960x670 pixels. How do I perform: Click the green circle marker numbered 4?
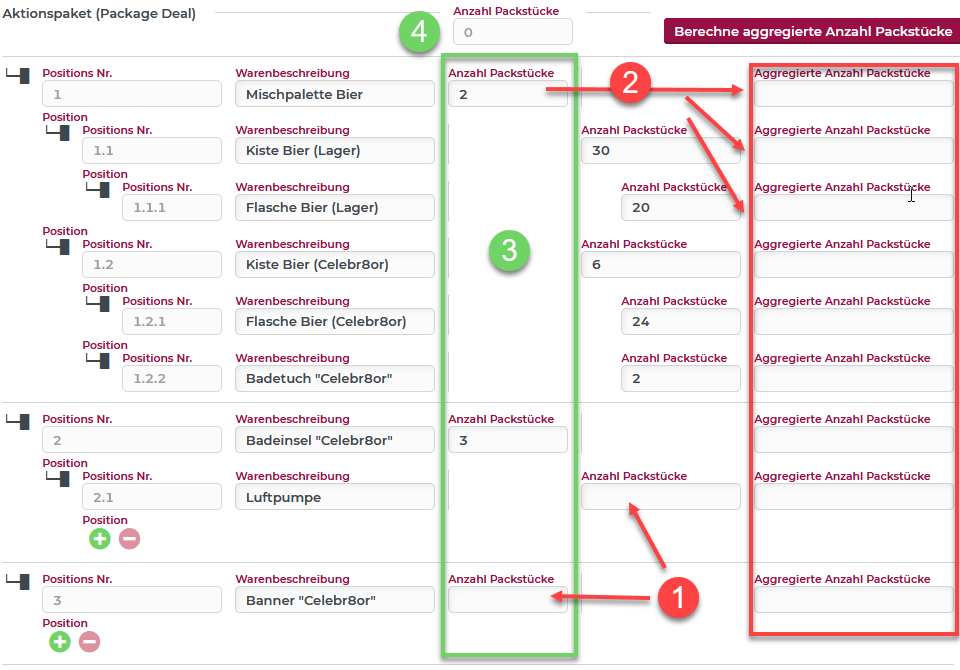[x=420, y=32]
